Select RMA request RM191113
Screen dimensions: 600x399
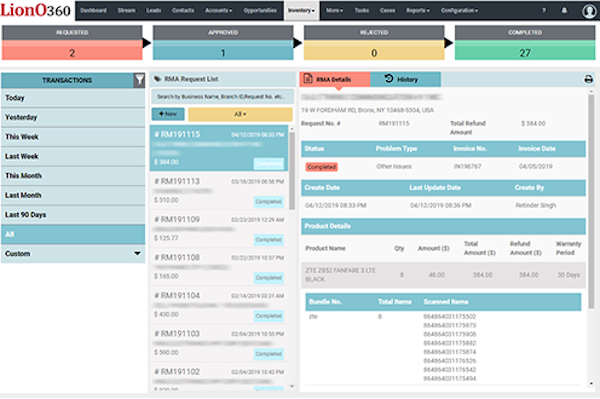pos(219,191)
